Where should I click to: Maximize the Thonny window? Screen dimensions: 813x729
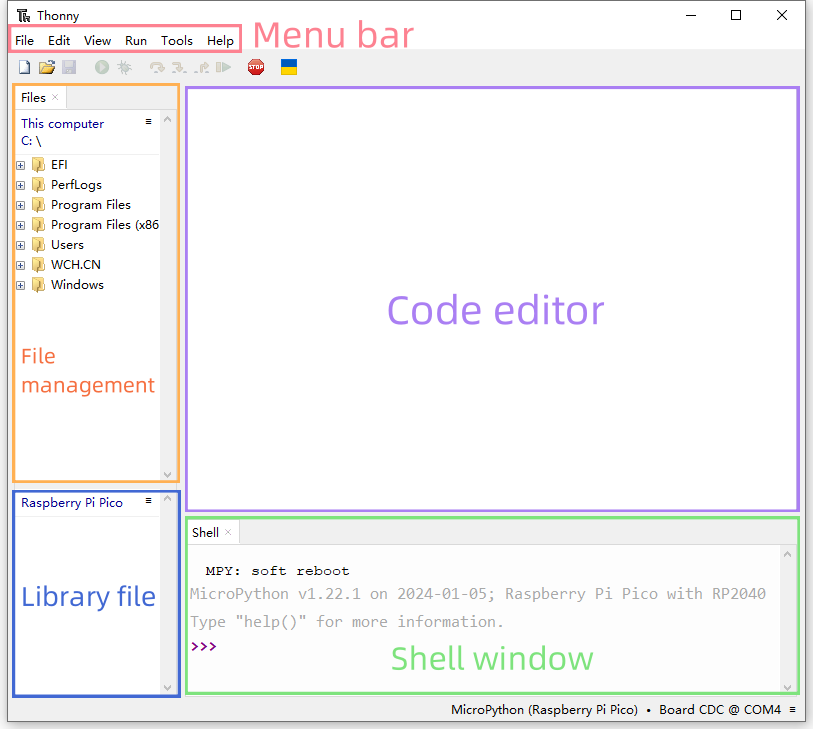[x=736, y=16]
